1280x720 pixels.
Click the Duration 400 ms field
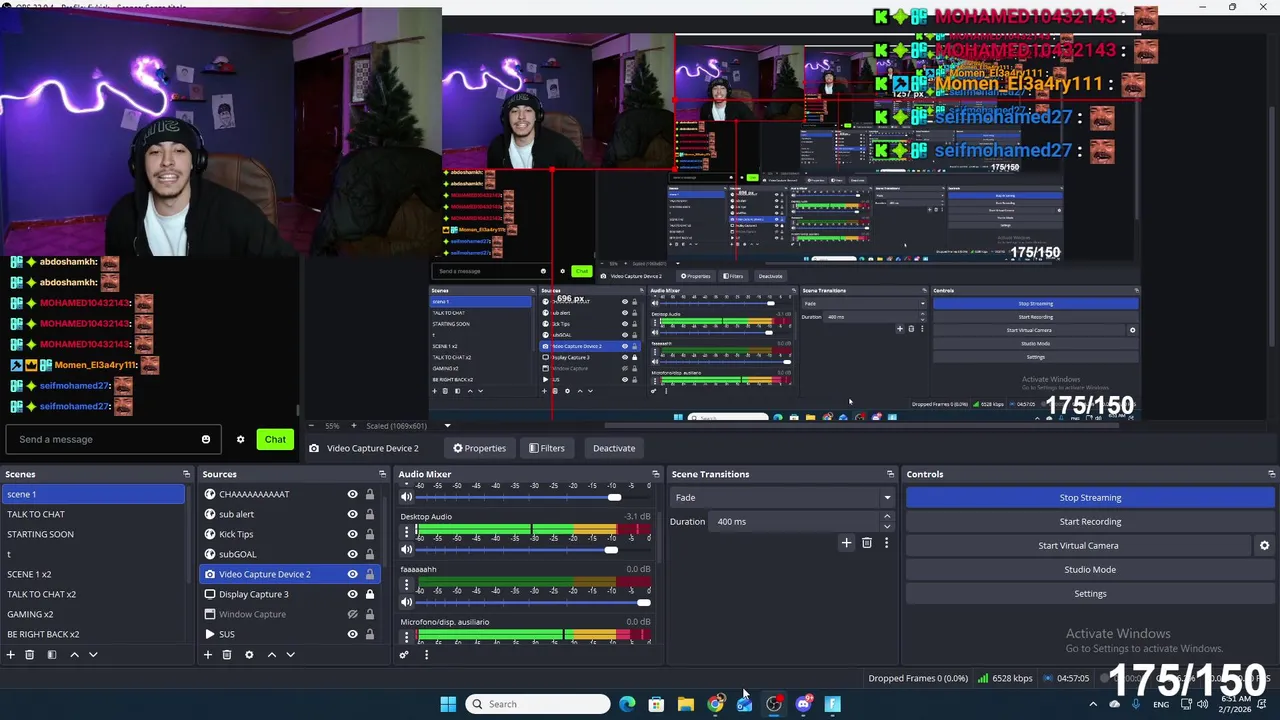pos(795,521)
